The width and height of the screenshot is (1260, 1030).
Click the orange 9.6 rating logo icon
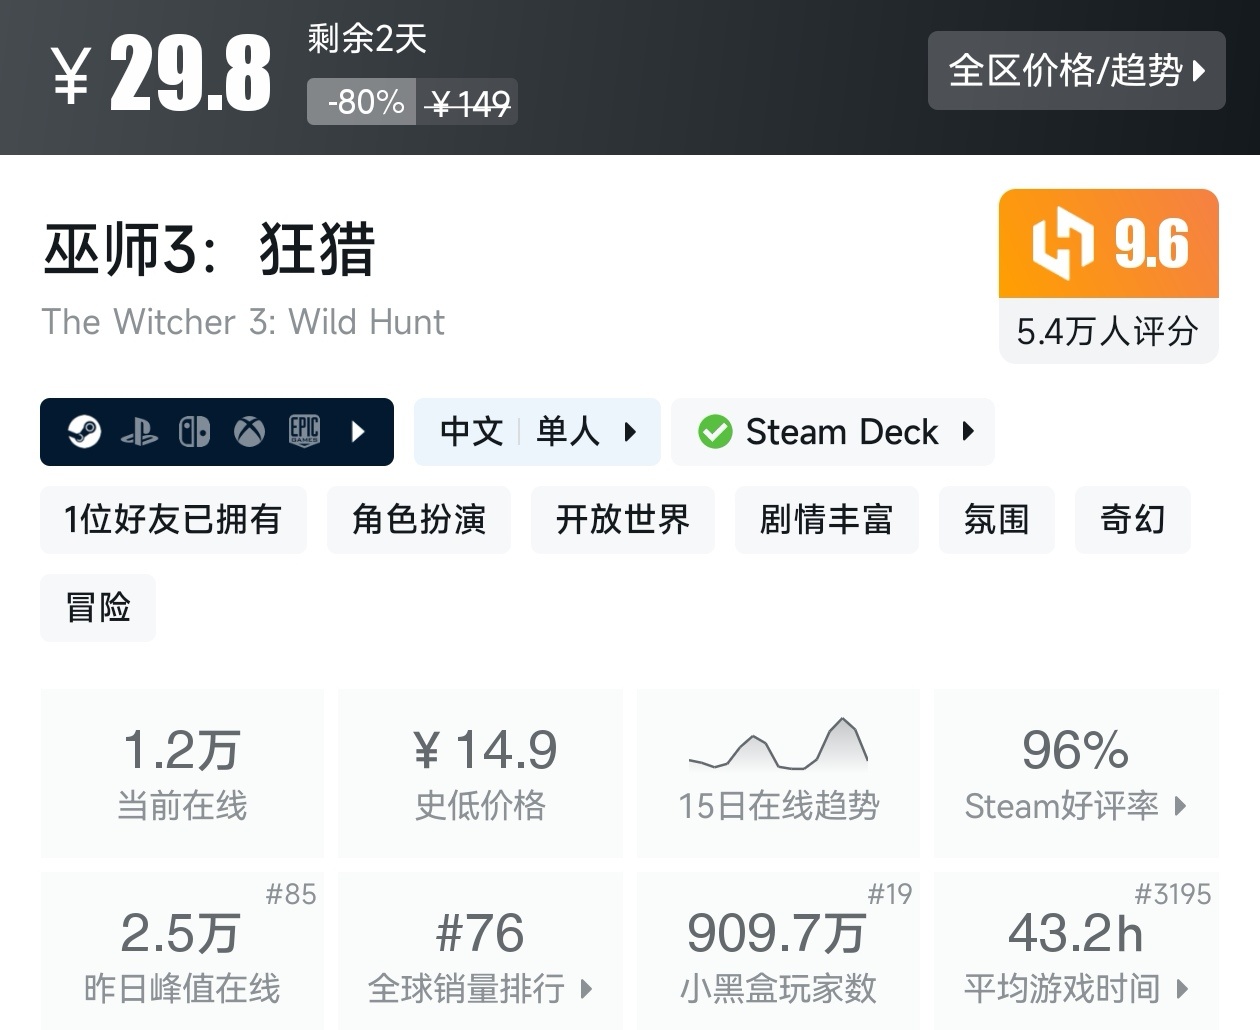(1062, 243)
